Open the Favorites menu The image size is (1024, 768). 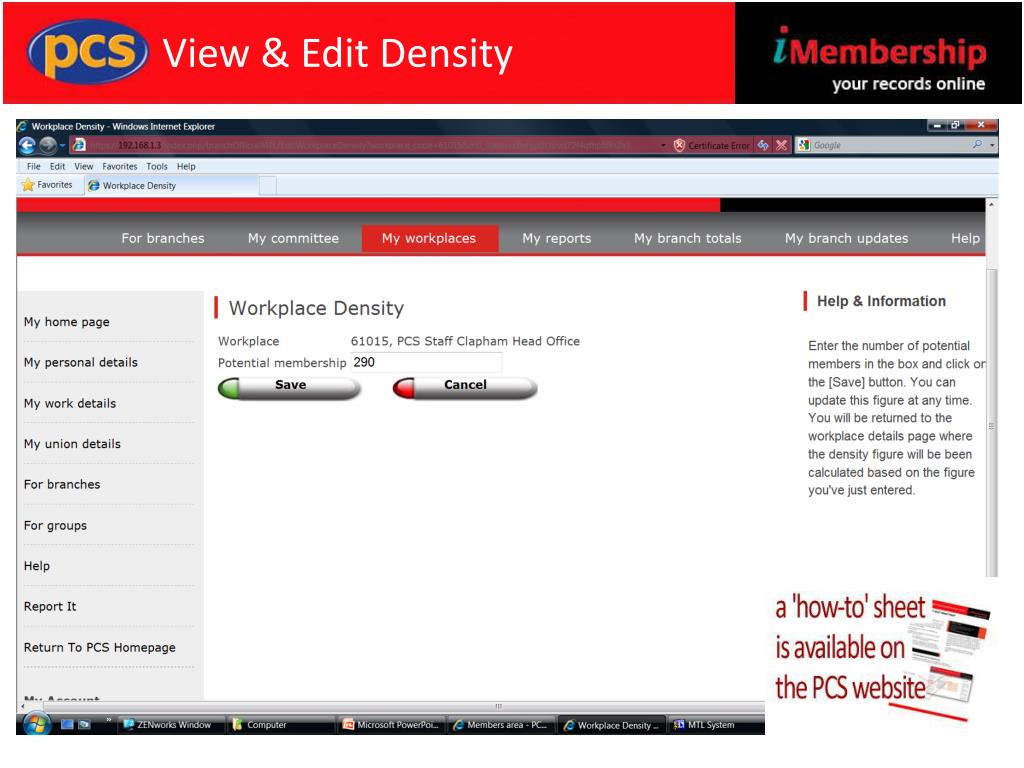[x=120, y=167]
